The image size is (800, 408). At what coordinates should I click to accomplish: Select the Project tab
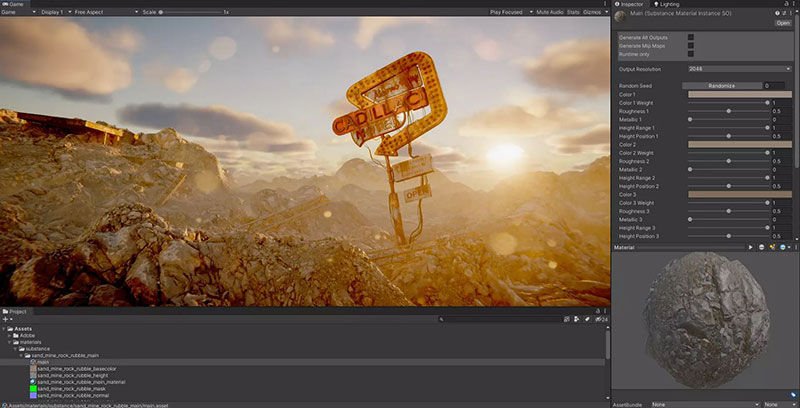click(15, 311)
